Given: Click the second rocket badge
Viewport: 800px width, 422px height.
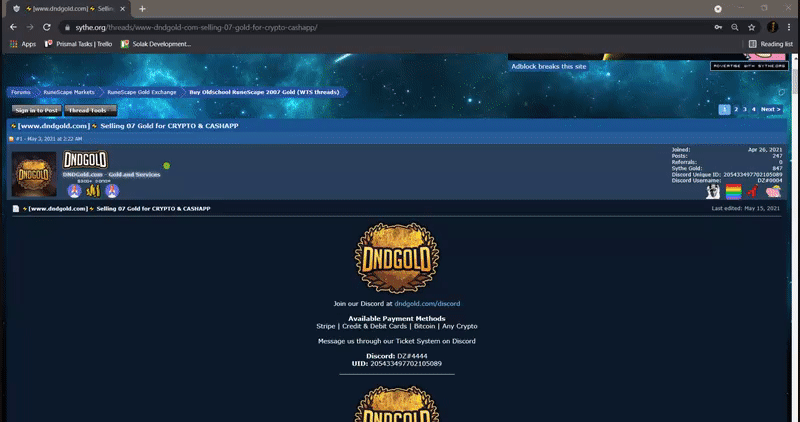Looking at the screenshot, I should pos(112,191).
